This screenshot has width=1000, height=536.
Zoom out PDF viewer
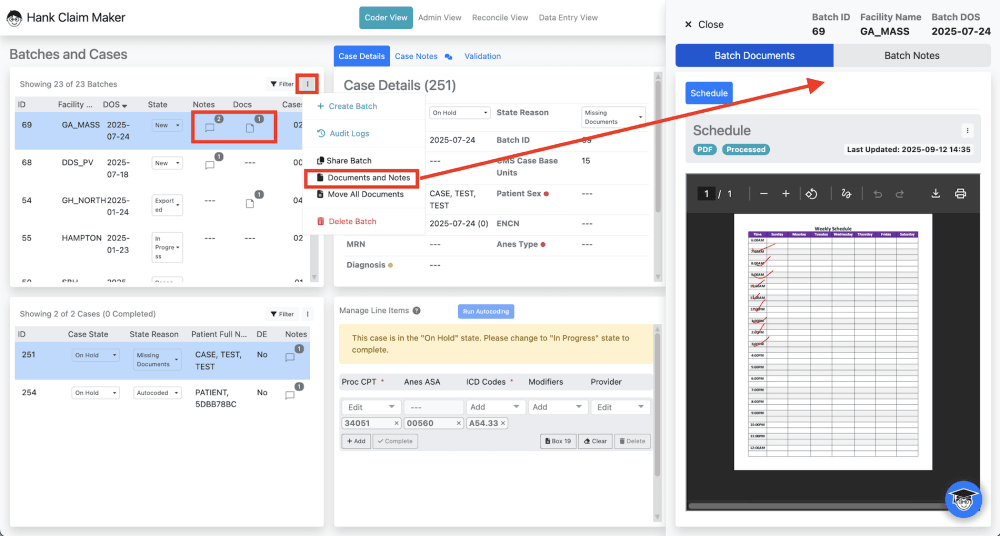pyautogui.click(x=763, y=194)
